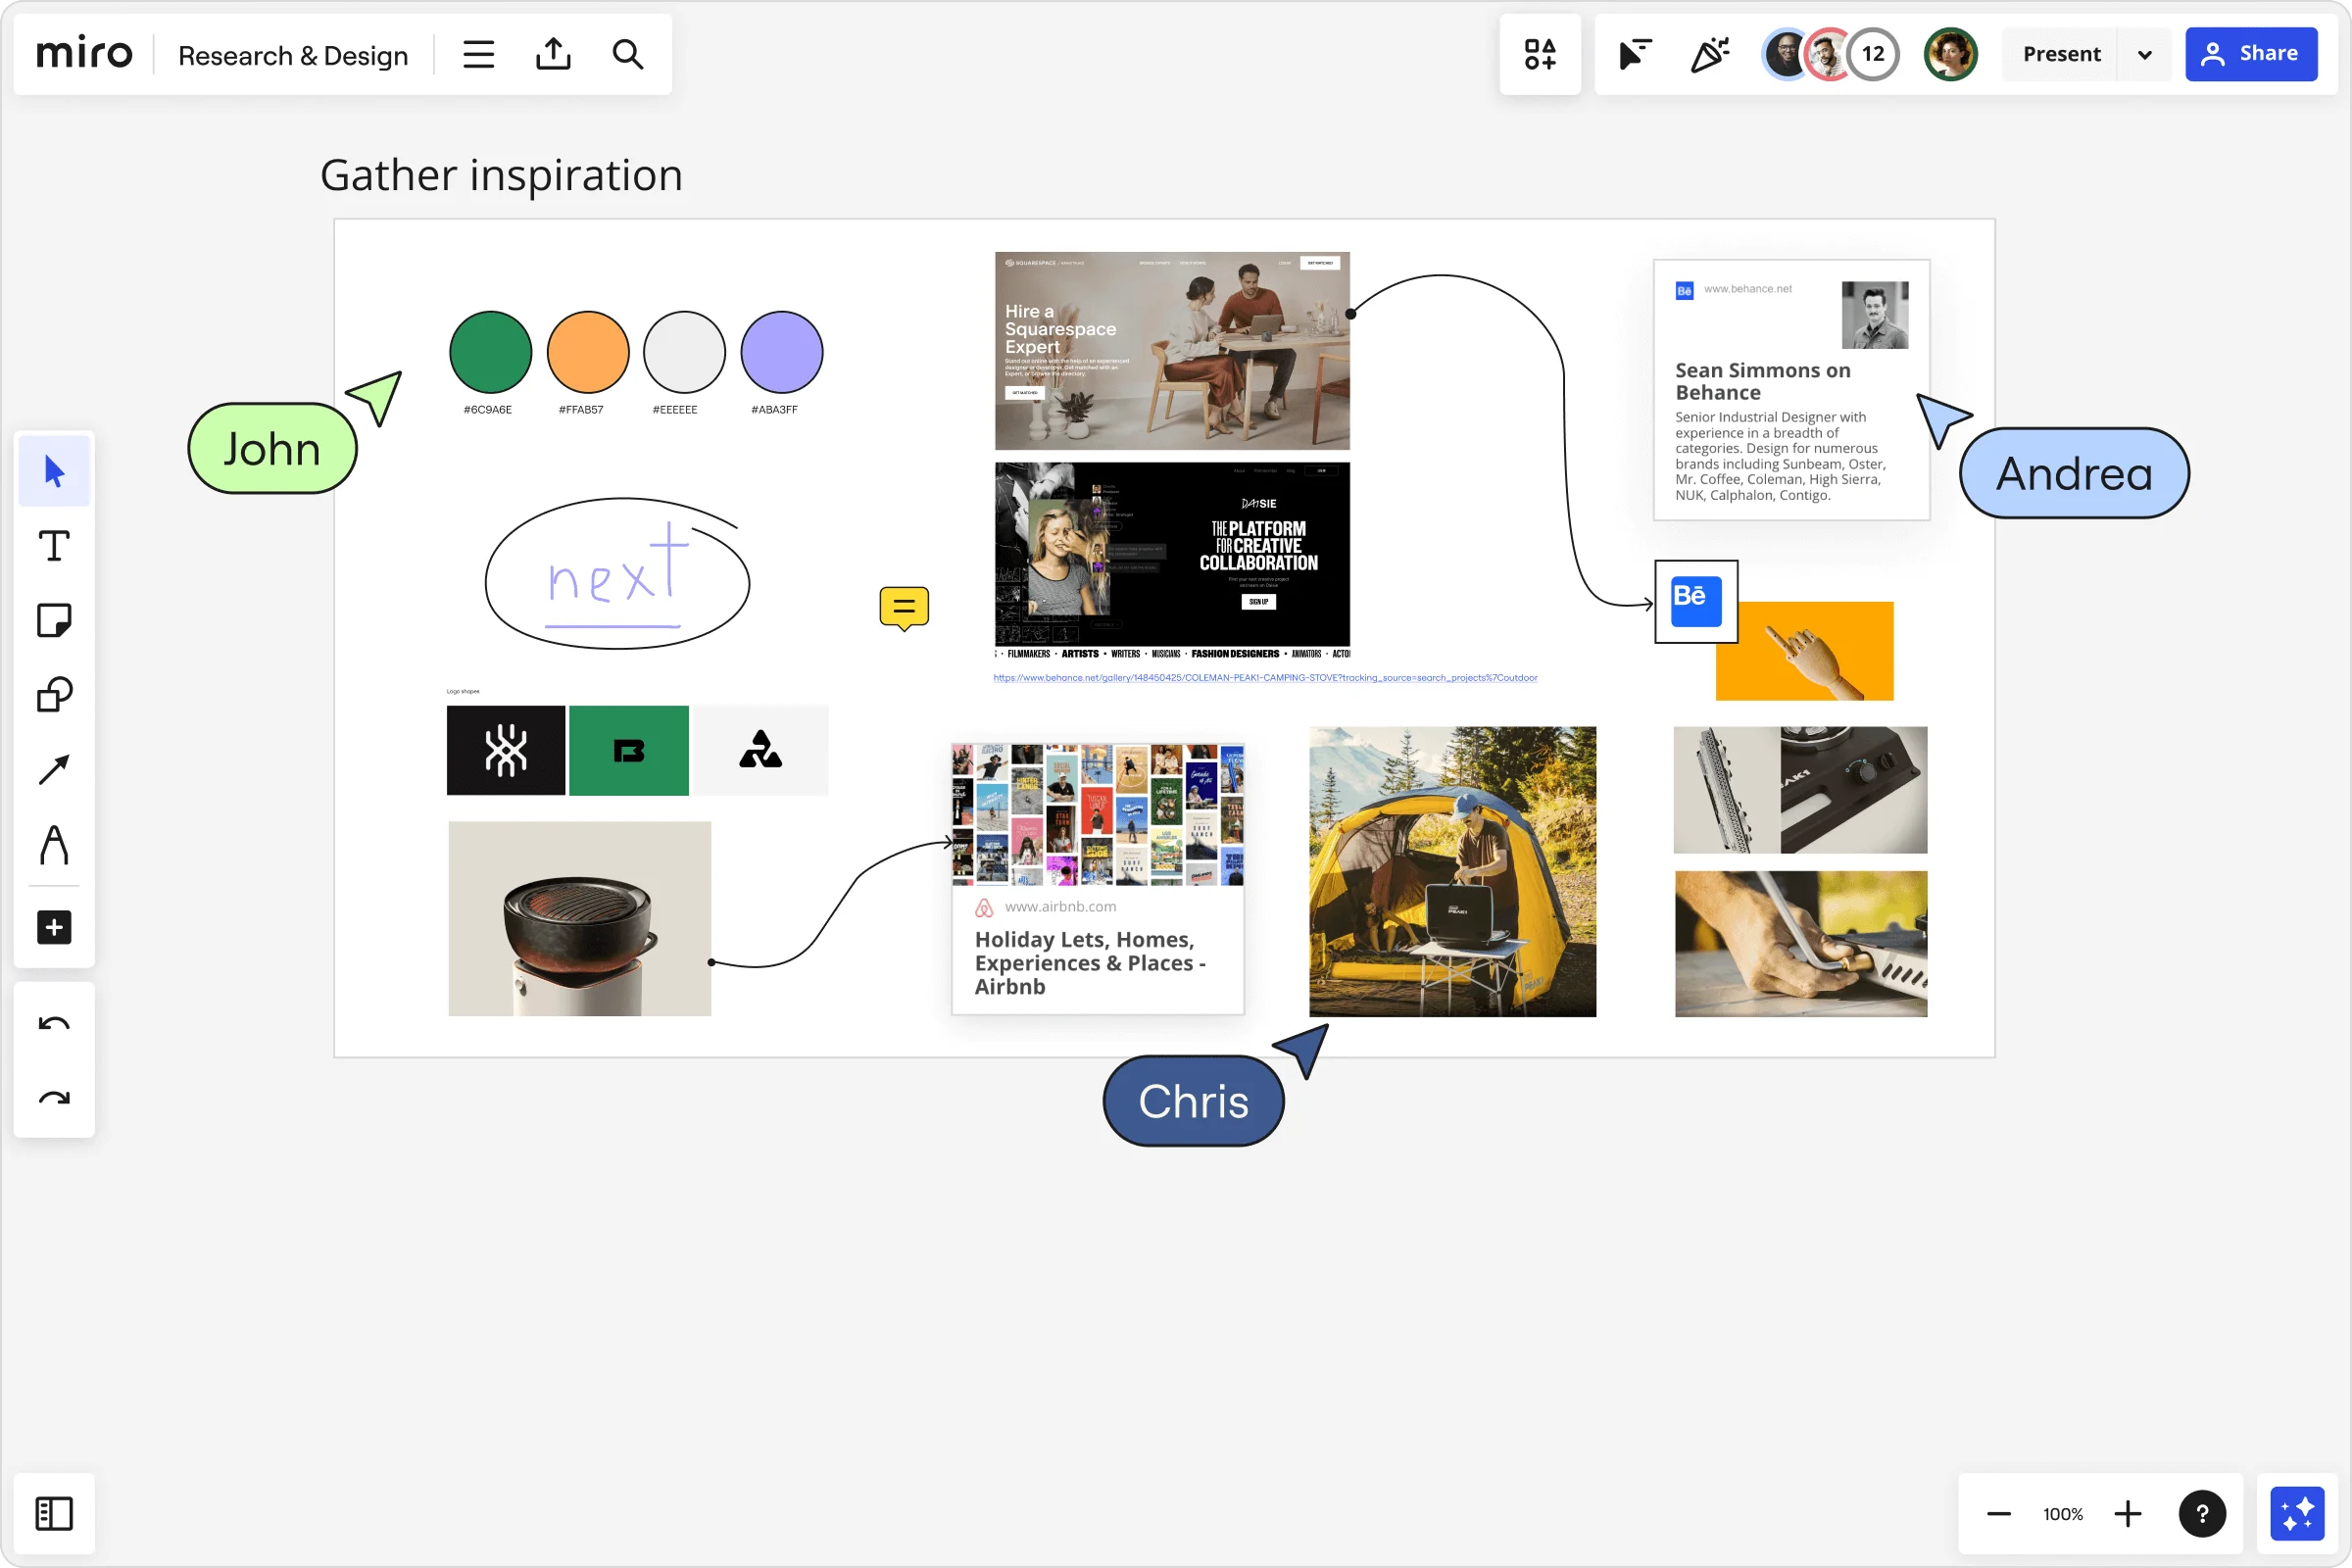Click the redo icon

pos(54,1098)
